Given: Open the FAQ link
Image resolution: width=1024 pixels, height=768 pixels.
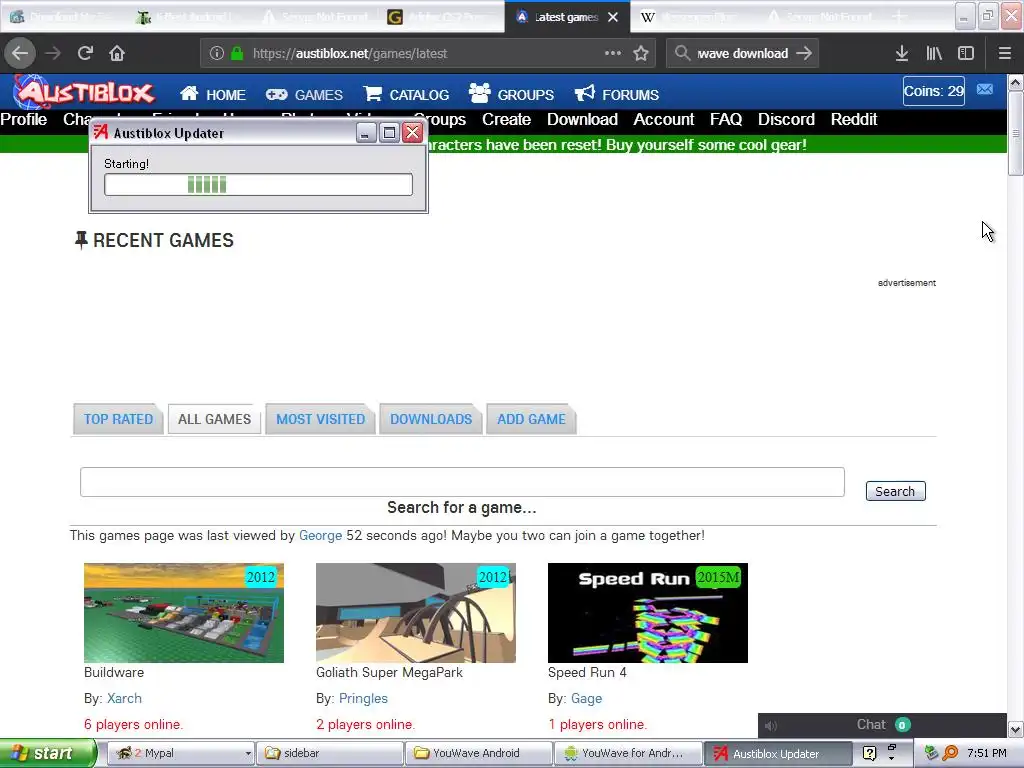Looking at the screenshot, I should point(726,120).
